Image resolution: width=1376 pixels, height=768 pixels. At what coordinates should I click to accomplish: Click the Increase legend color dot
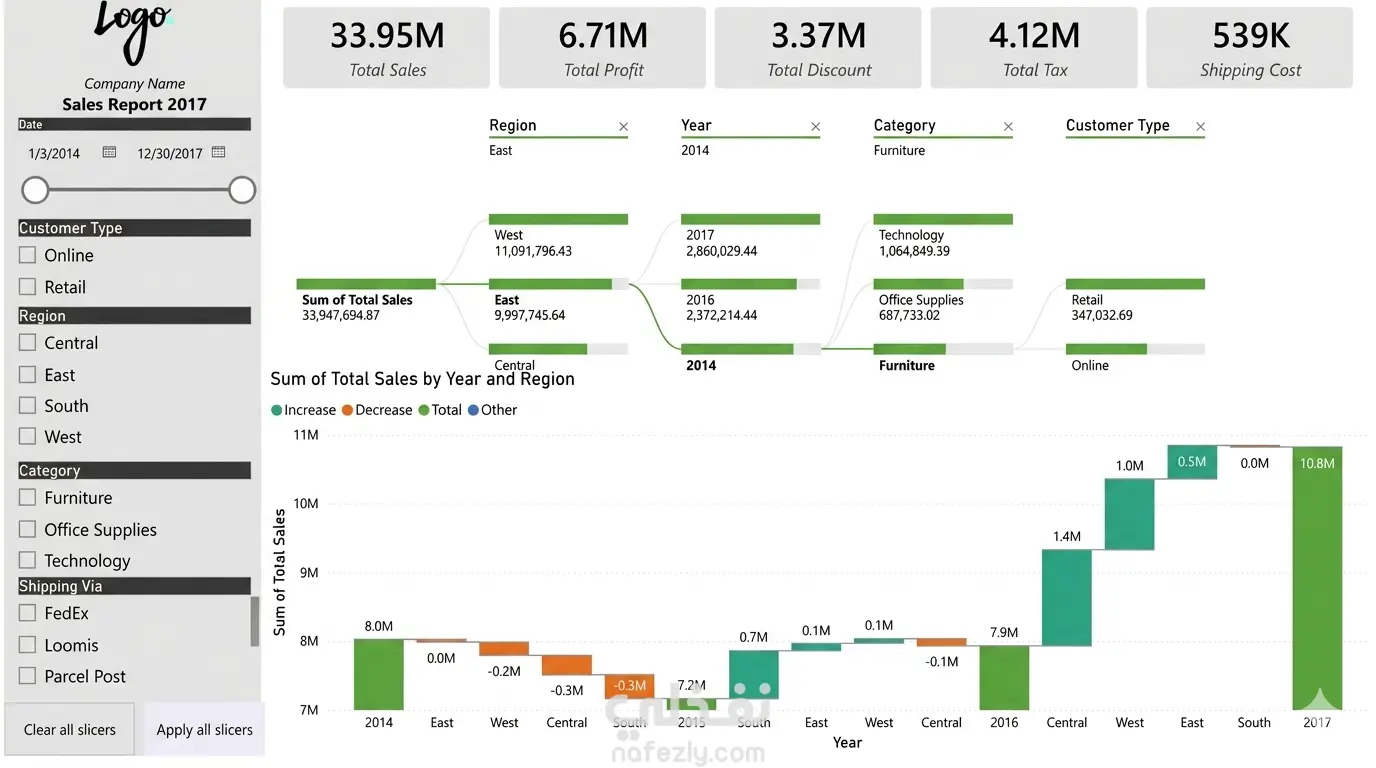point(277,410)
